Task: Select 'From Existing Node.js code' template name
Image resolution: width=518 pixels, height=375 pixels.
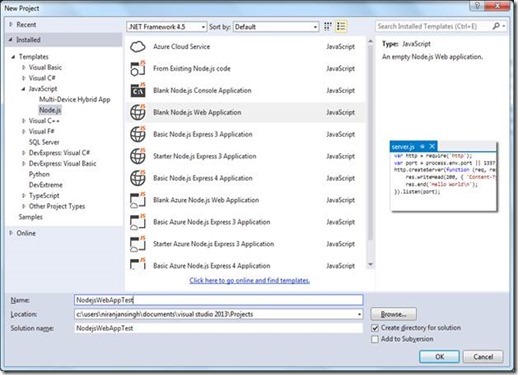Action: pos(192,69)
